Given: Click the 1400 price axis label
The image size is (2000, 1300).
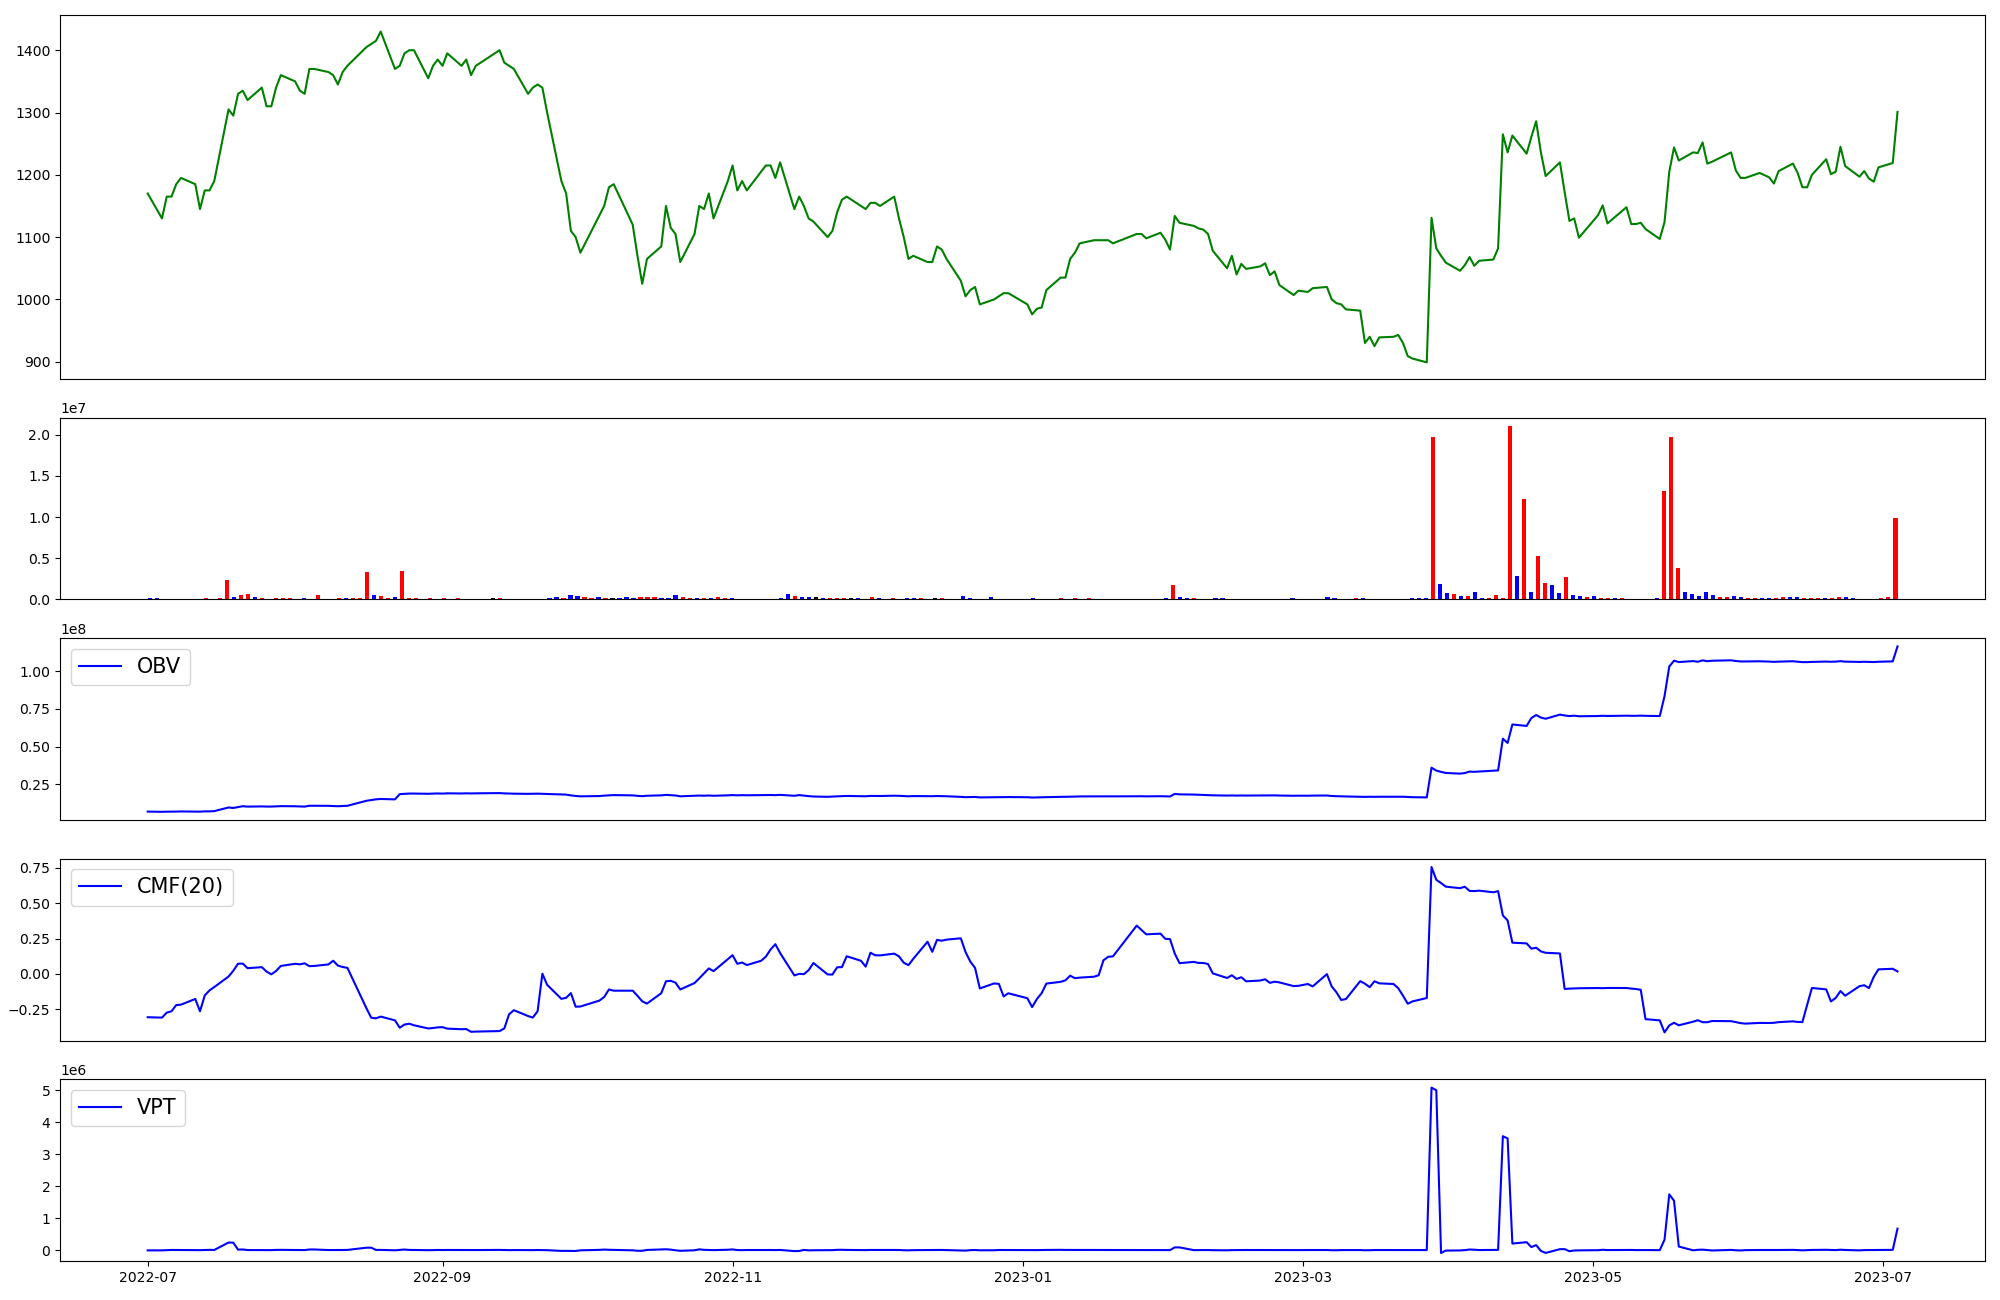Looking at the screenshot, I should coord(33,51).
